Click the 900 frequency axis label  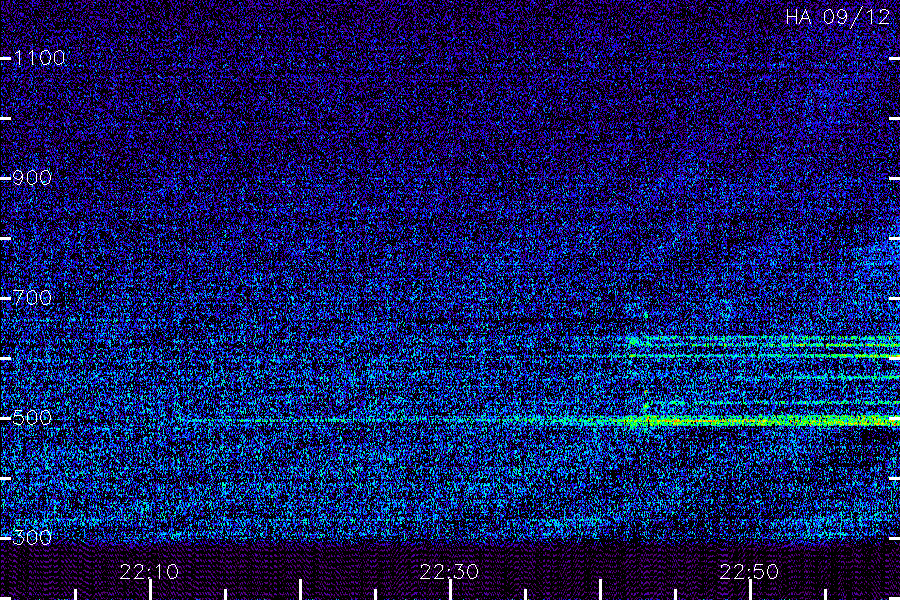[x=32, y=178]
